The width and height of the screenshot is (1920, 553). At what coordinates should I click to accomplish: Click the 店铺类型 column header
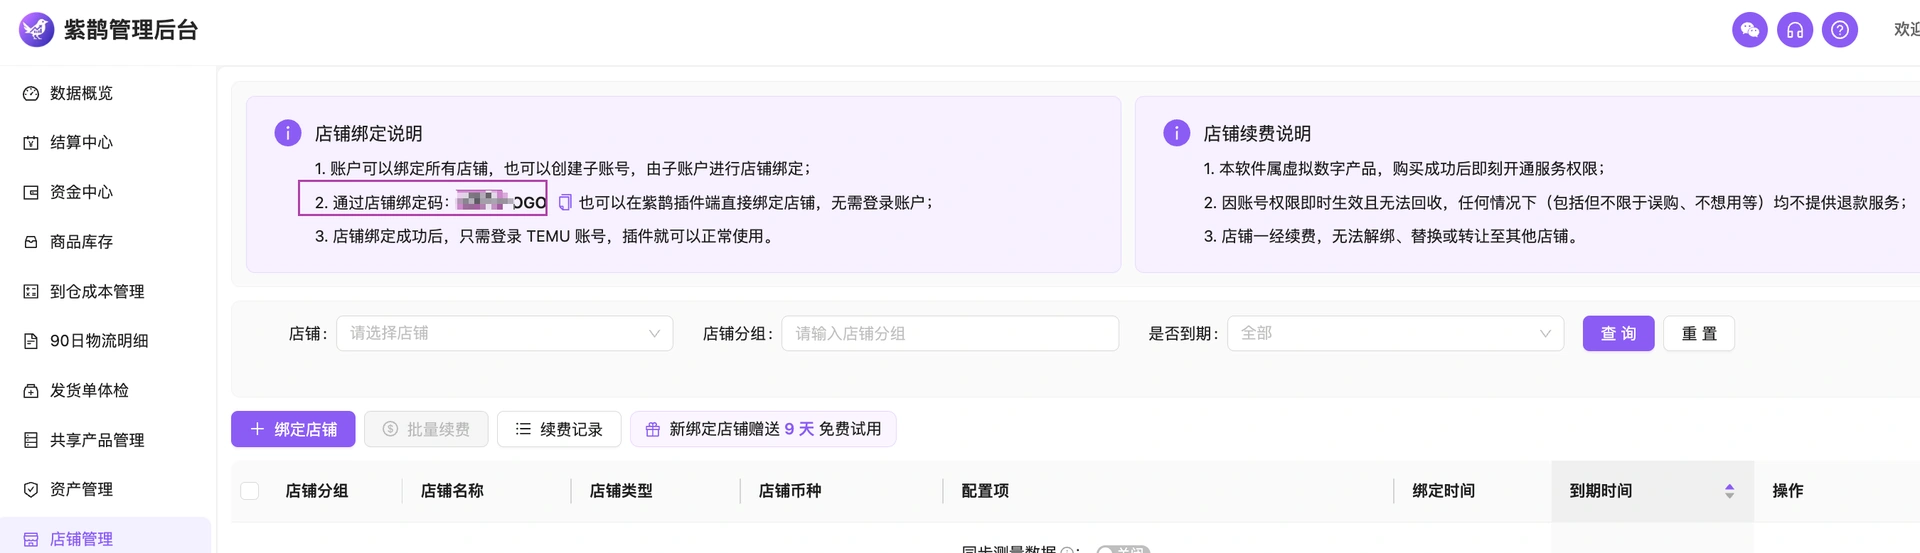(621, 491)
